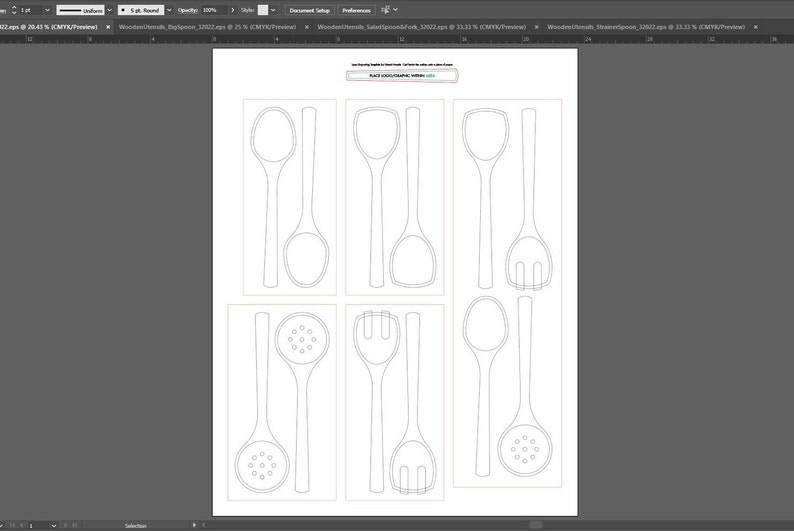Open the artboard number dropdown

pyautogui.click(x=54, y=526)
